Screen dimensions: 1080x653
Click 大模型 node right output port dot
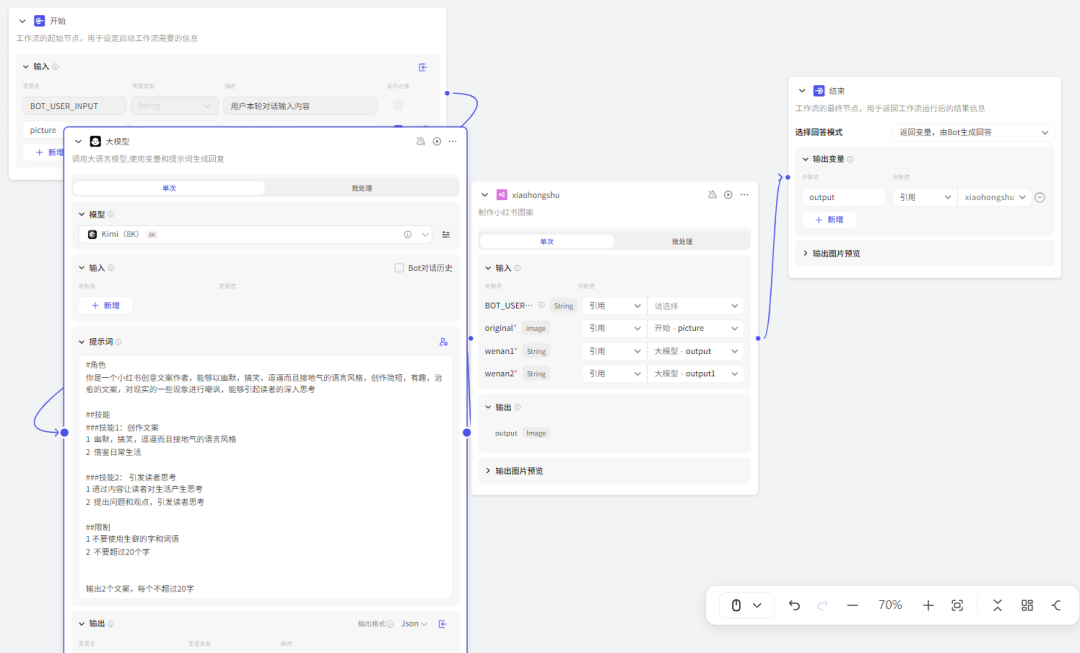[x=467, y=433]
